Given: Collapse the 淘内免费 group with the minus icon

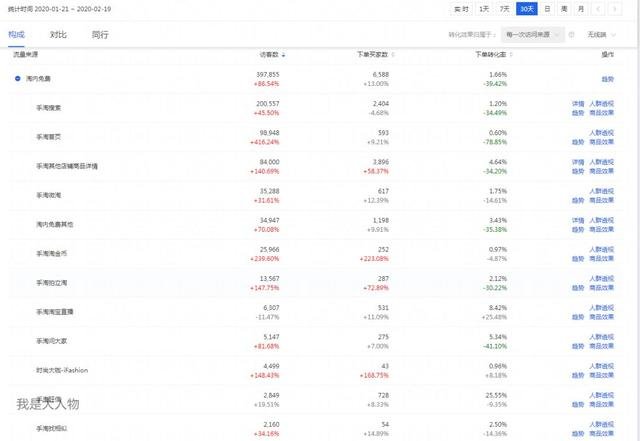Looking at the screenshot, I should [x=18, y=78].
